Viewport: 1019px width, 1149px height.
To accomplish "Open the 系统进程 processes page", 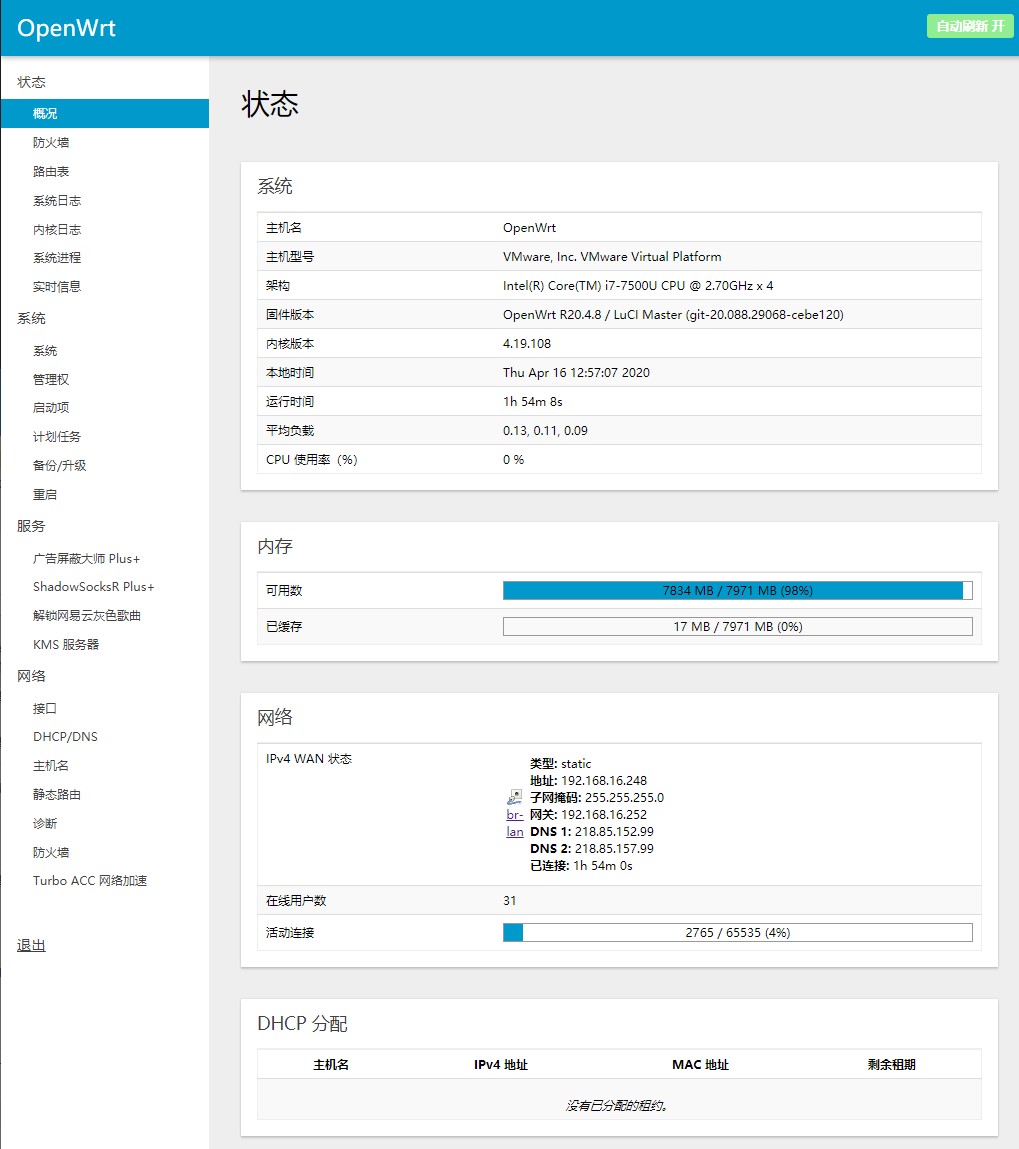I will click(x=57, y=258).
